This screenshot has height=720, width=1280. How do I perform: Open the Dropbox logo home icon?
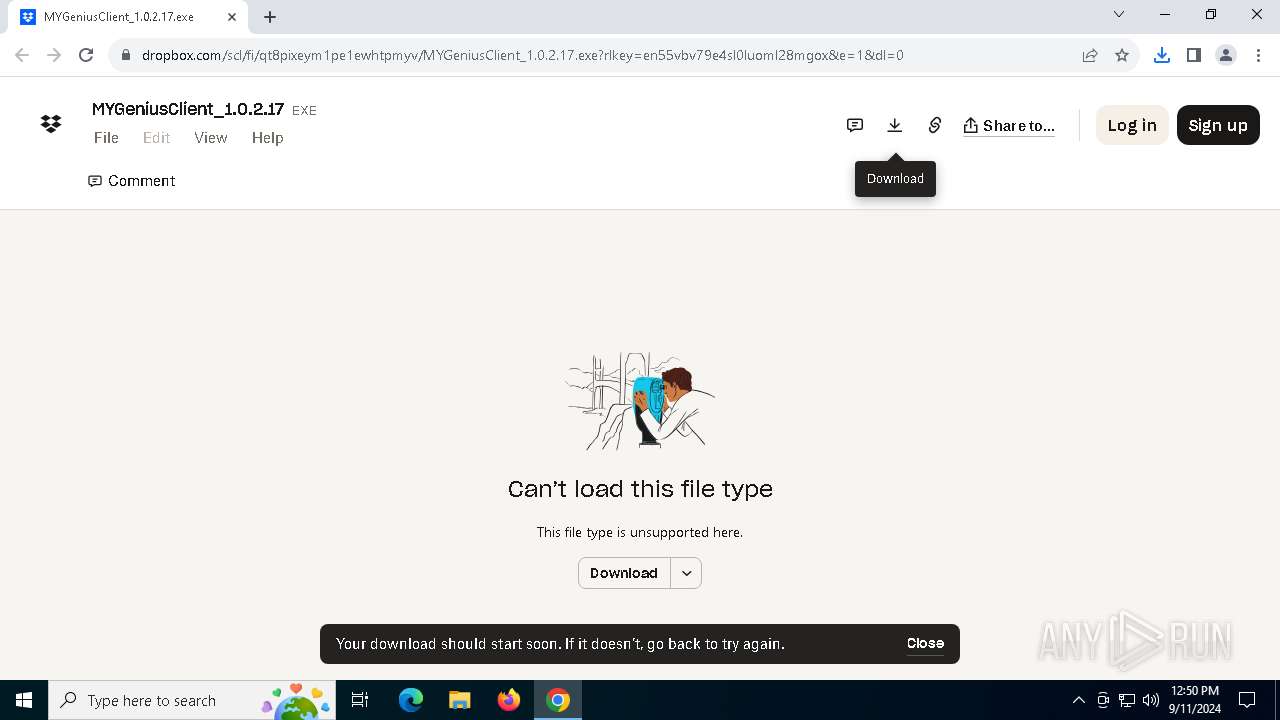51,124
